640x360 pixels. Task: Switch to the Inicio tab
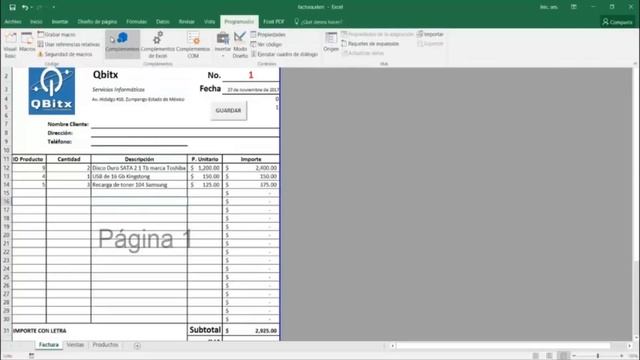[x=36, y=22]
